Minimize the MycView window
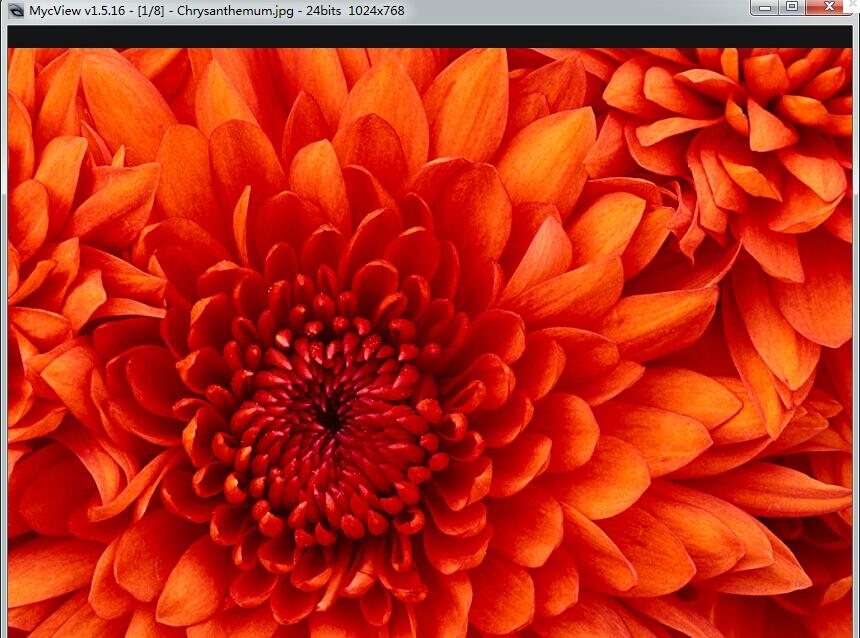Viewport: 860px width, 638px height. 766,7
